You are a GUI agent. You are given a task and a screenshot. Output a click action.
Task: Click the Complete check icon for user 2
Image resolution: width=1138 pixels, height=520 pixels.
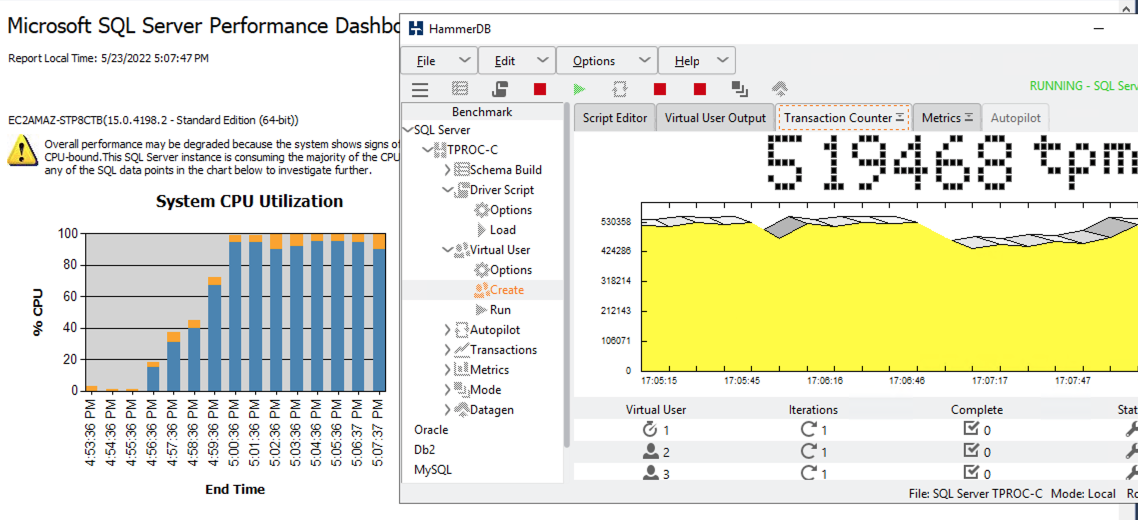coord(971,451)
